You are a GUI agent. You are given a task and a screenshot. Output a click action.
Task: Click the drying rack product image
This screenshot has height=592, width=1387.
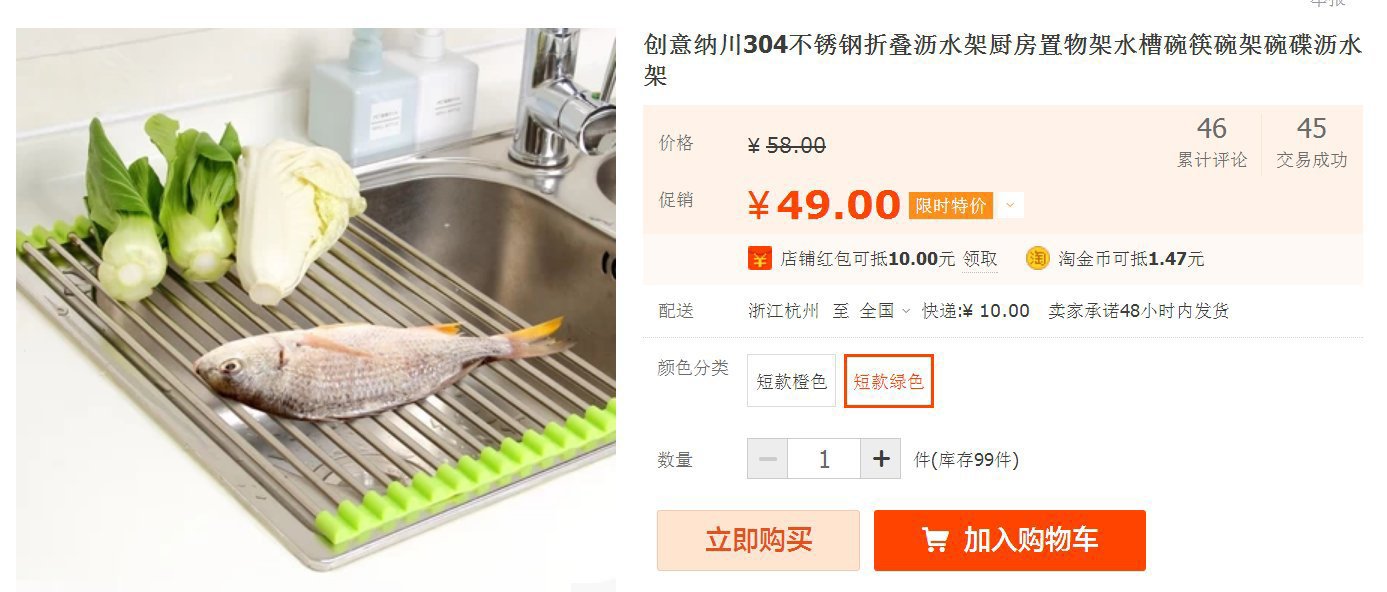click(316, 309)
